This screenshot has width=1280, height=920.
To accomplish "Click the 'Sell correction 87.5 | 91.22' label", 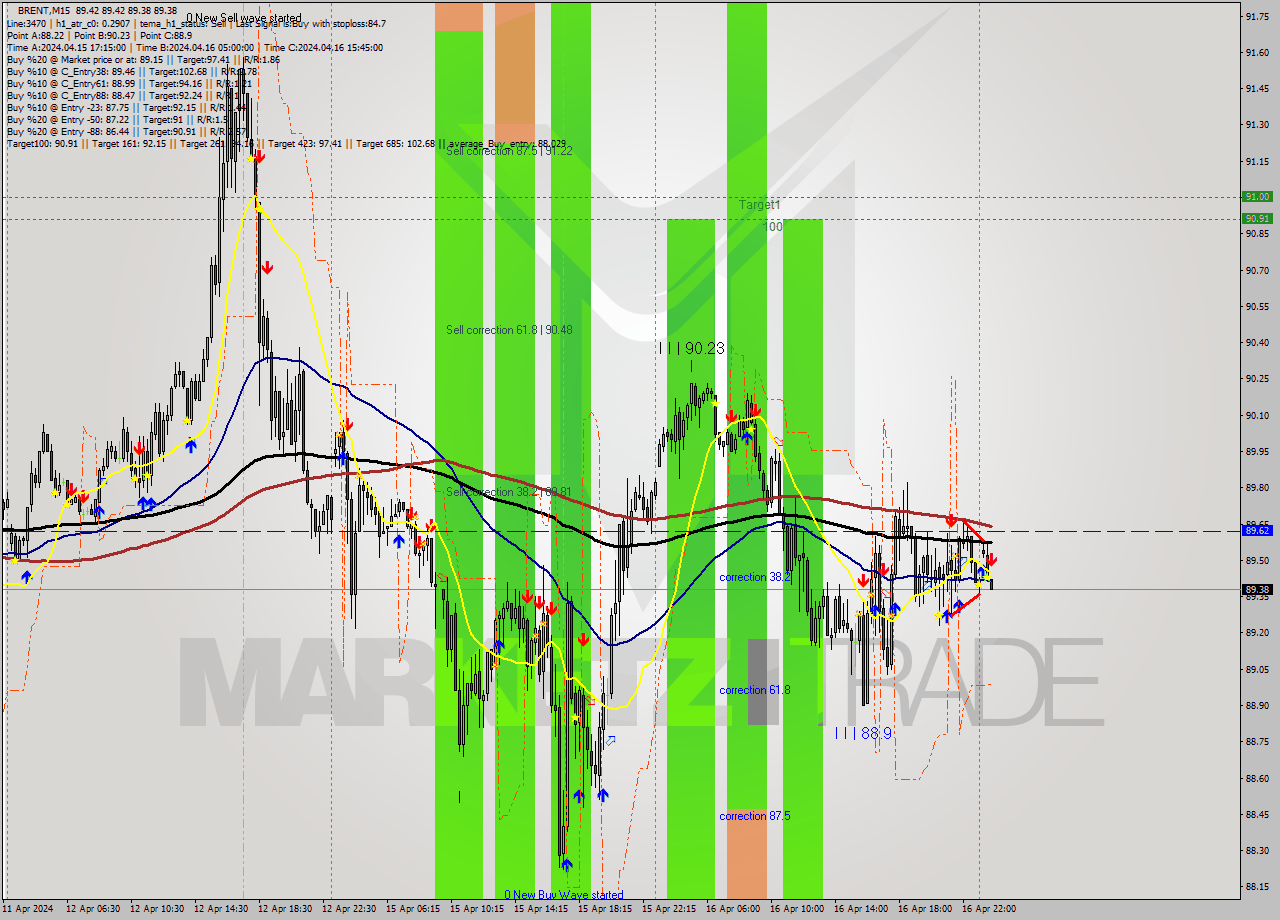I will [x=509, y=151].
